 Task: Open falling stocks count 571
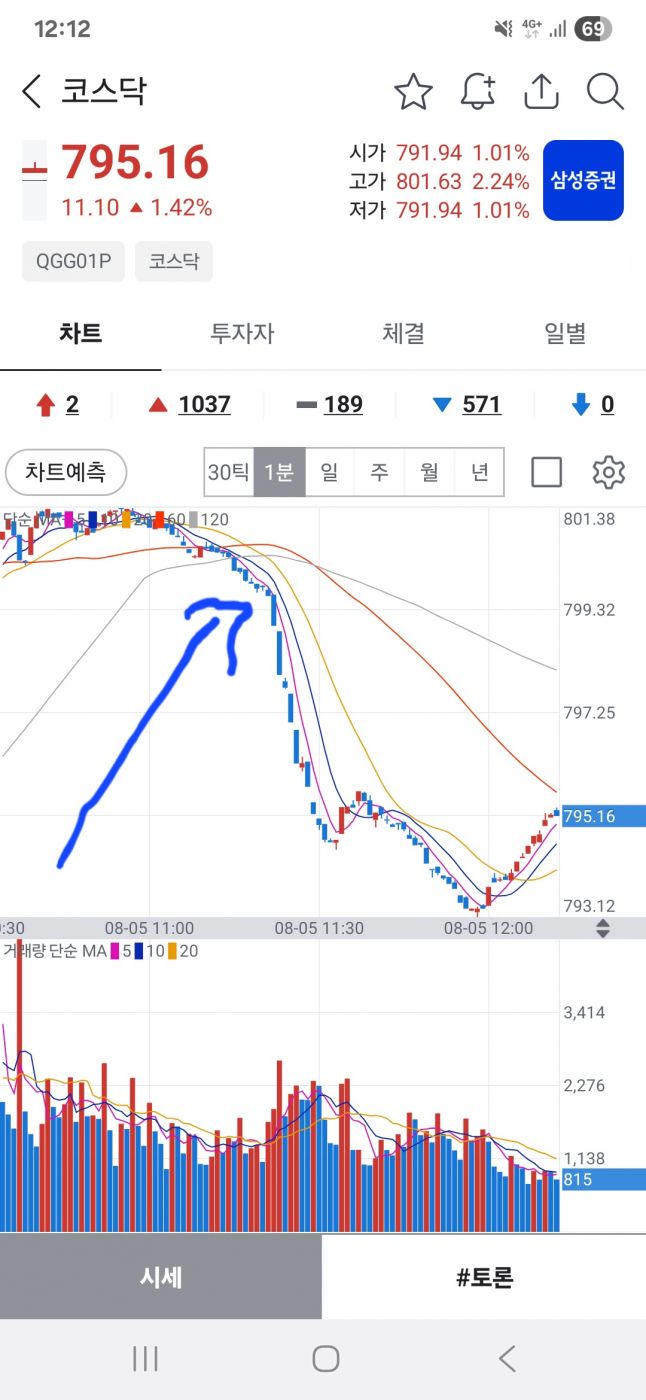coord(481,405)
